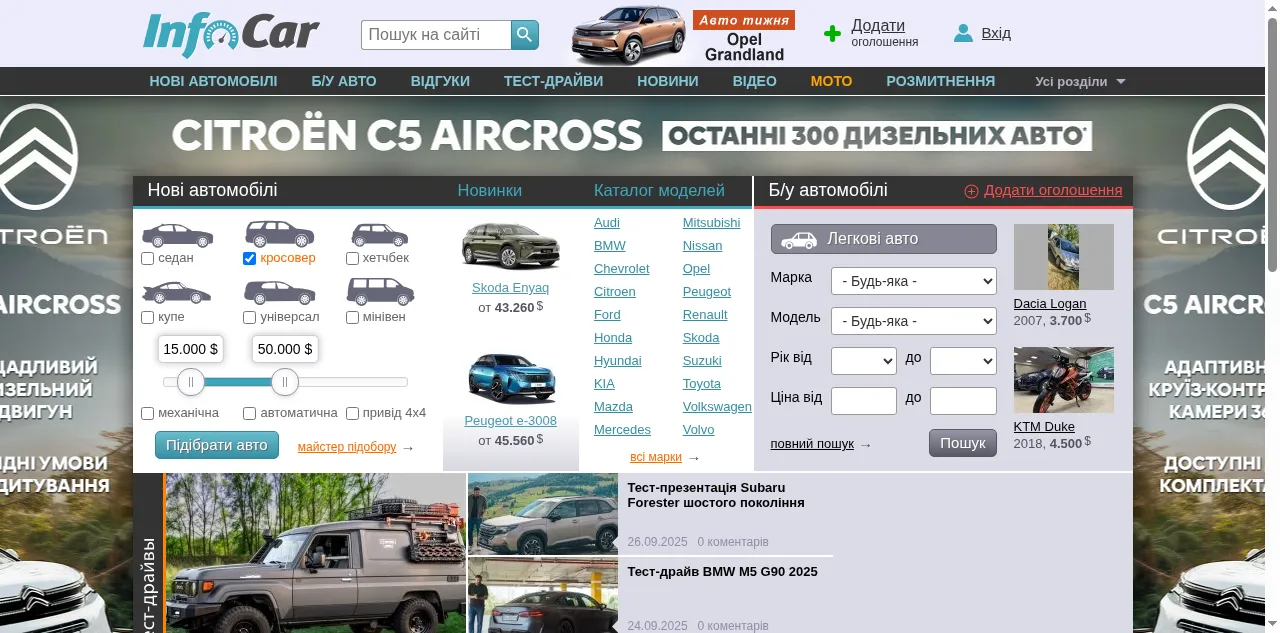Check the хетчбек checkbox
The width and height of the screenshot is (1280, 633).
coord(352,258)
